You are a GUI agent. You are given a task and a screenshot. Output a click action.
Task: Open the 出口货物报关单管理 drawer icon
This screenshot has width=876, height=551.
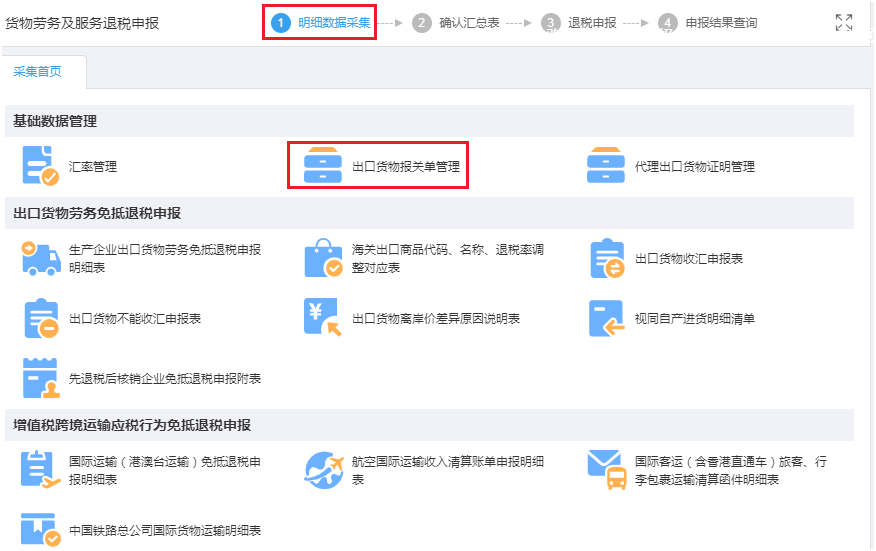(x=323, y=166)
